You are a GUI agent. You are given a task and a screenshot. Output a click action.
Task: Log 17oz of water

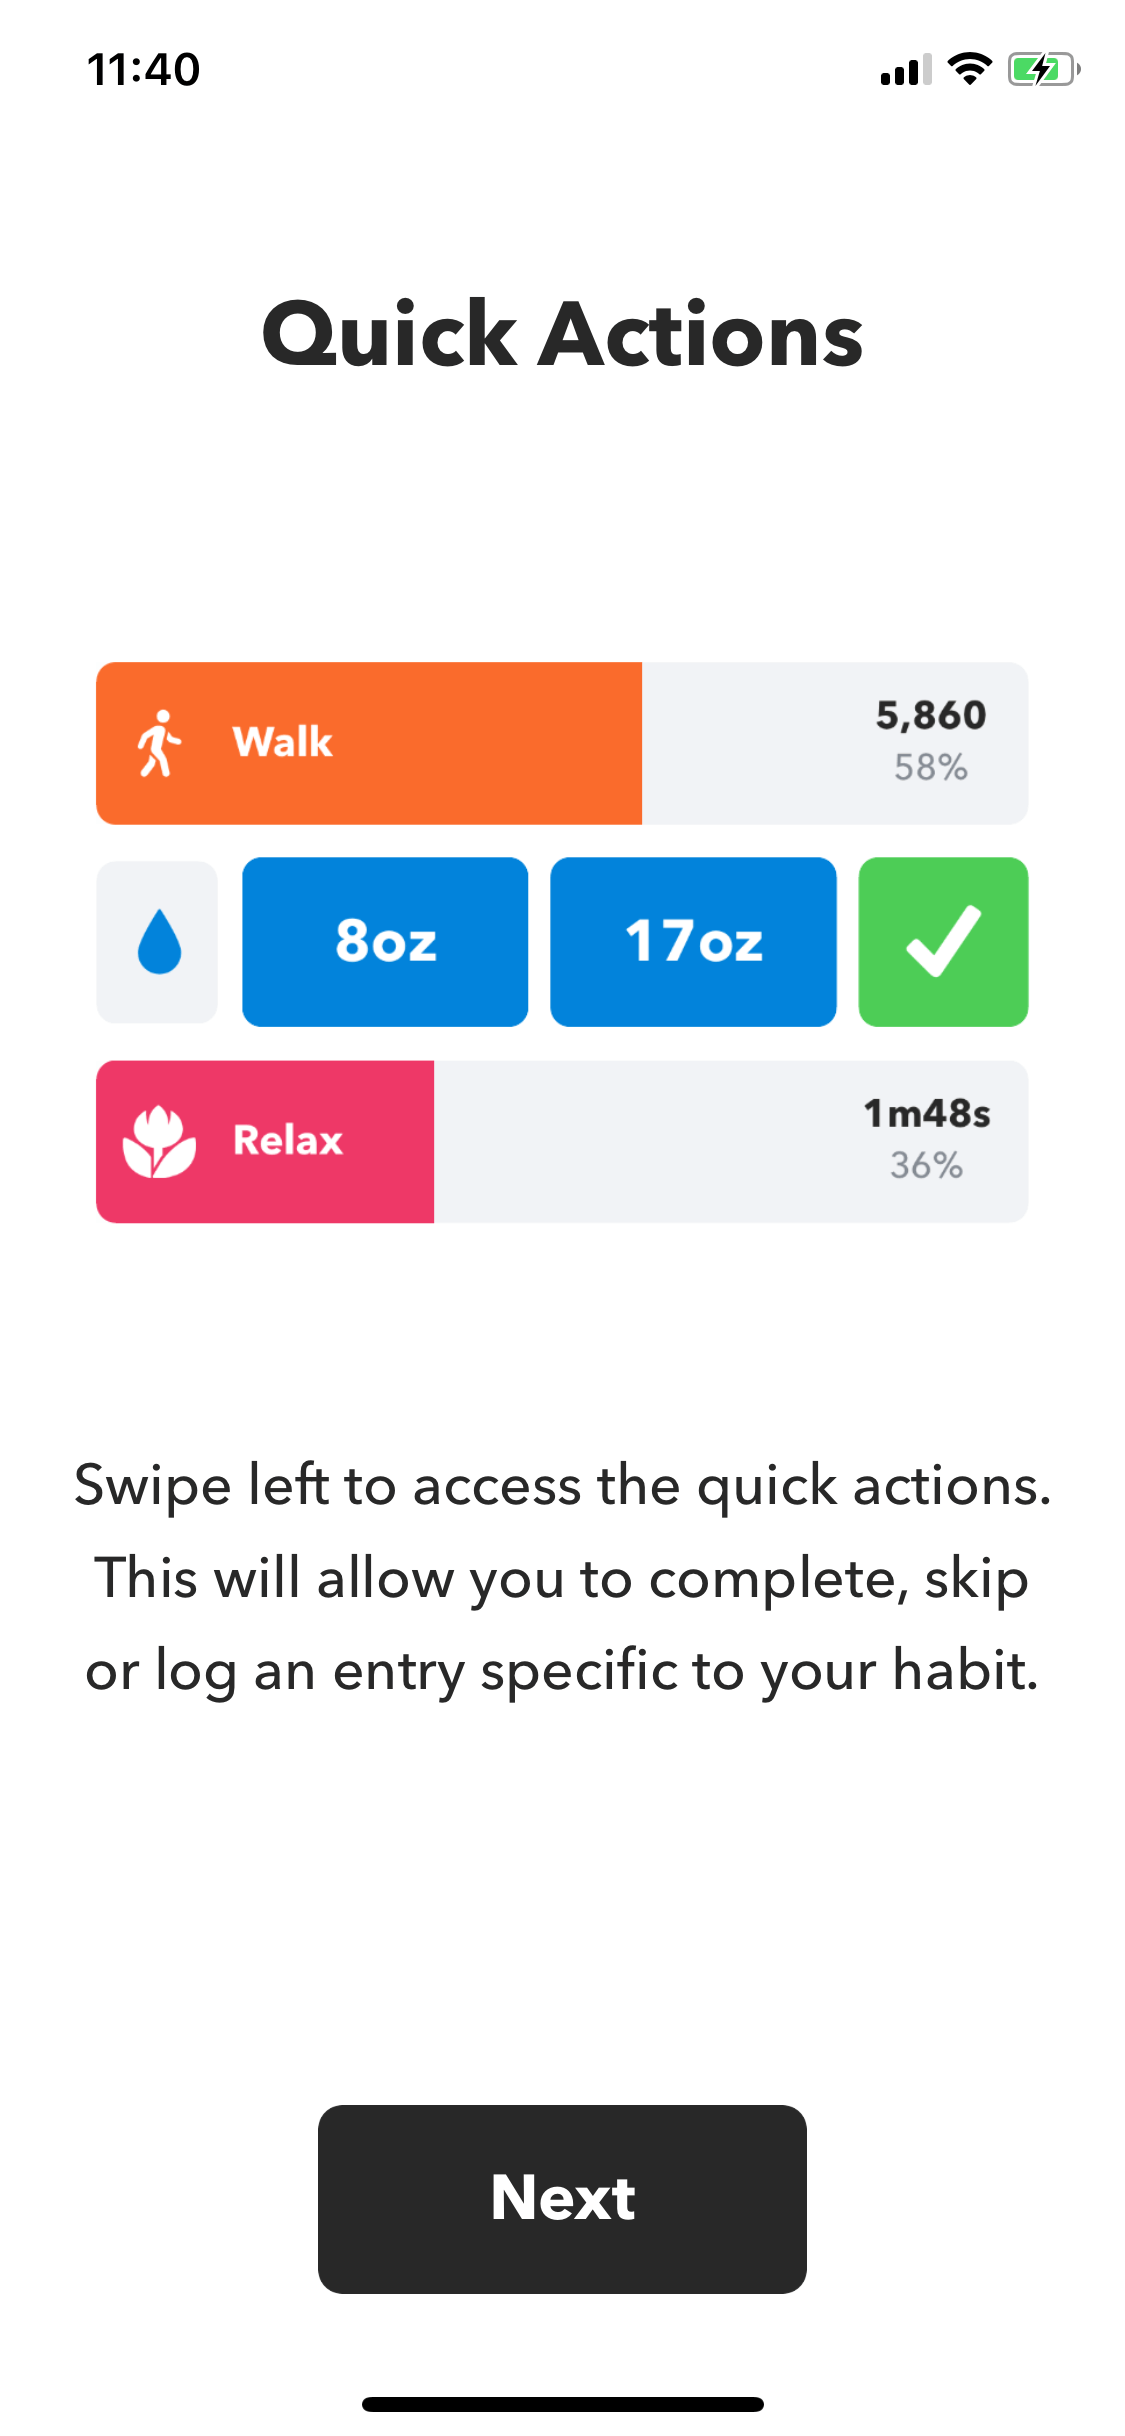click(693, 942)
